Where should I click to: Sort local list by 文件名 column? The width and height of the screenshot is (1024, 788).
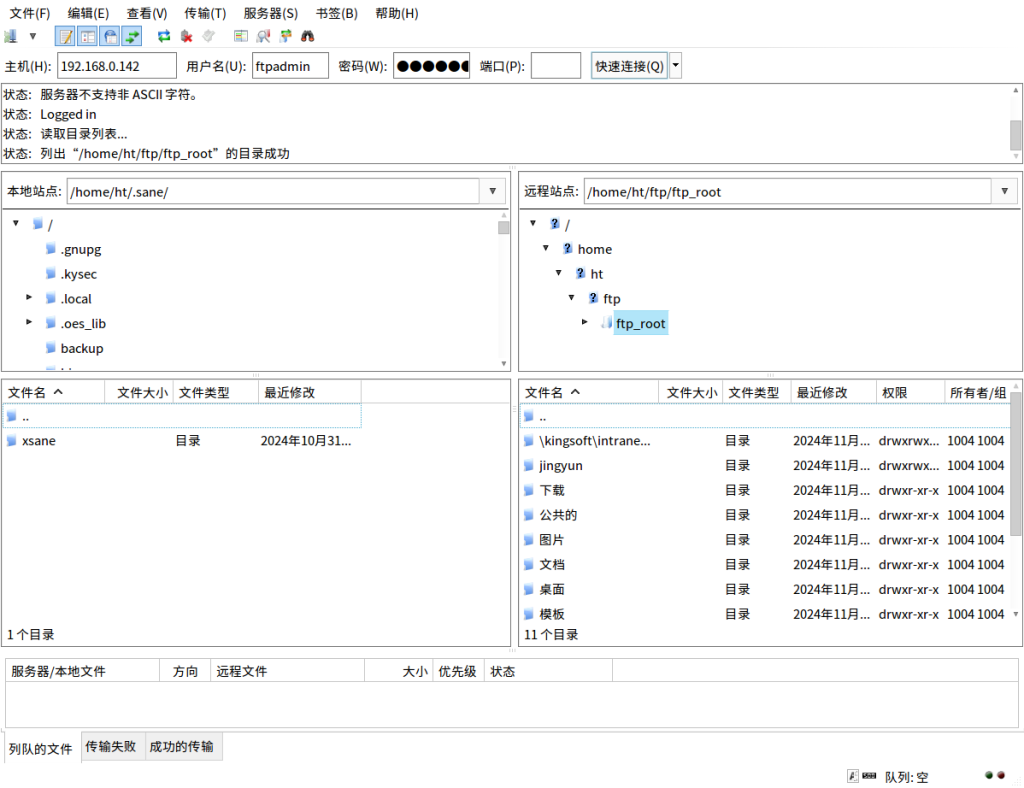pyautogui.click(x=54, y=392)
